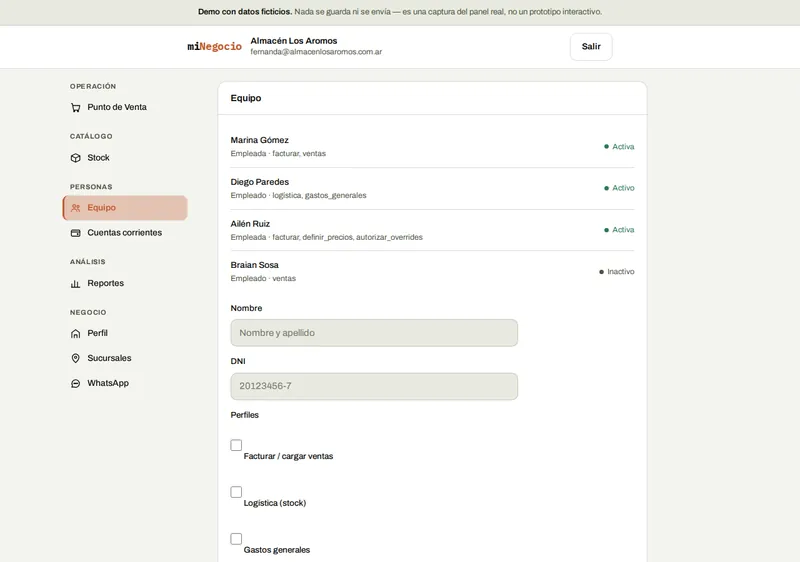Screen dimensions: 800x562
Task: Focus the Nombre y apellido input field
Action: point(374,333)
